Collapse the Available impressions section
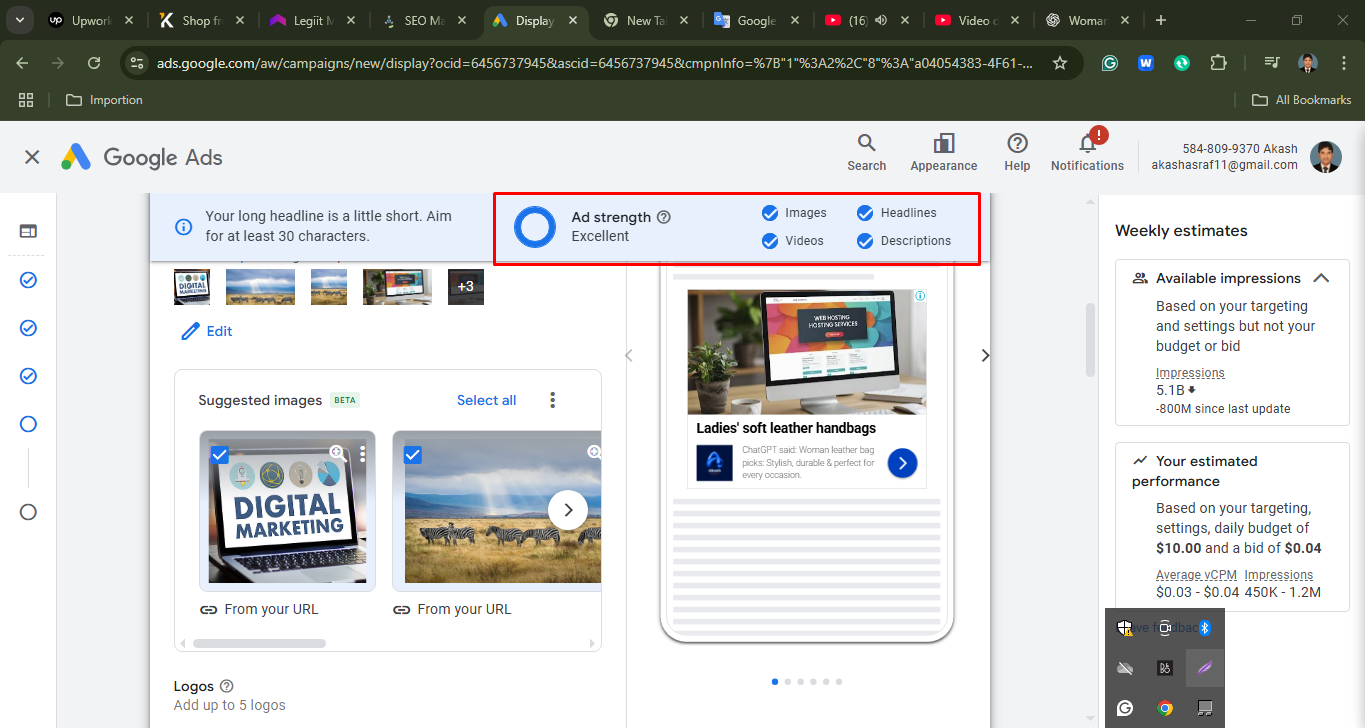 (x=1321, y=278)
